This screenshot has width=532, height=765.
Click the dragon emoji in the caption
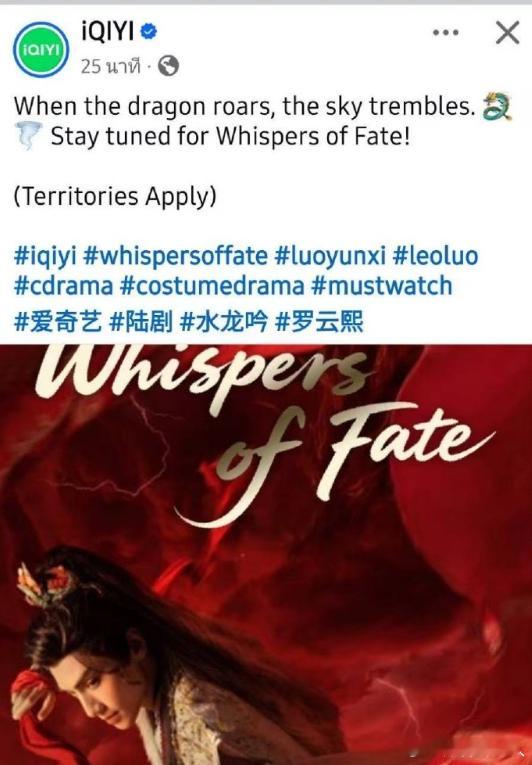496,107
